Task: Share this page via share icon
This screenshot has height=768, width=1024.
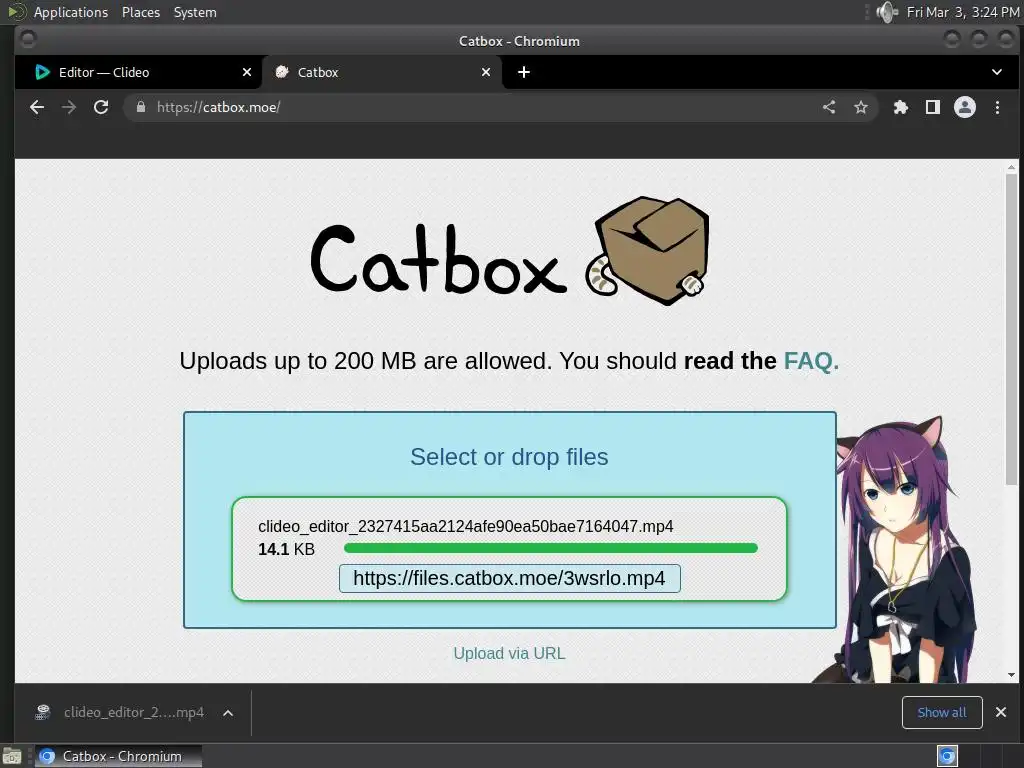Action: (x=829, y=107)
